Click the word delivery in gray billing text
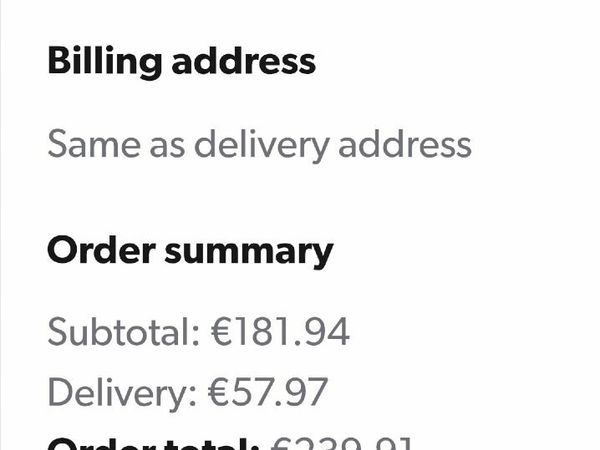This screenshot has width=600, height=450. (x=262, y=145)
